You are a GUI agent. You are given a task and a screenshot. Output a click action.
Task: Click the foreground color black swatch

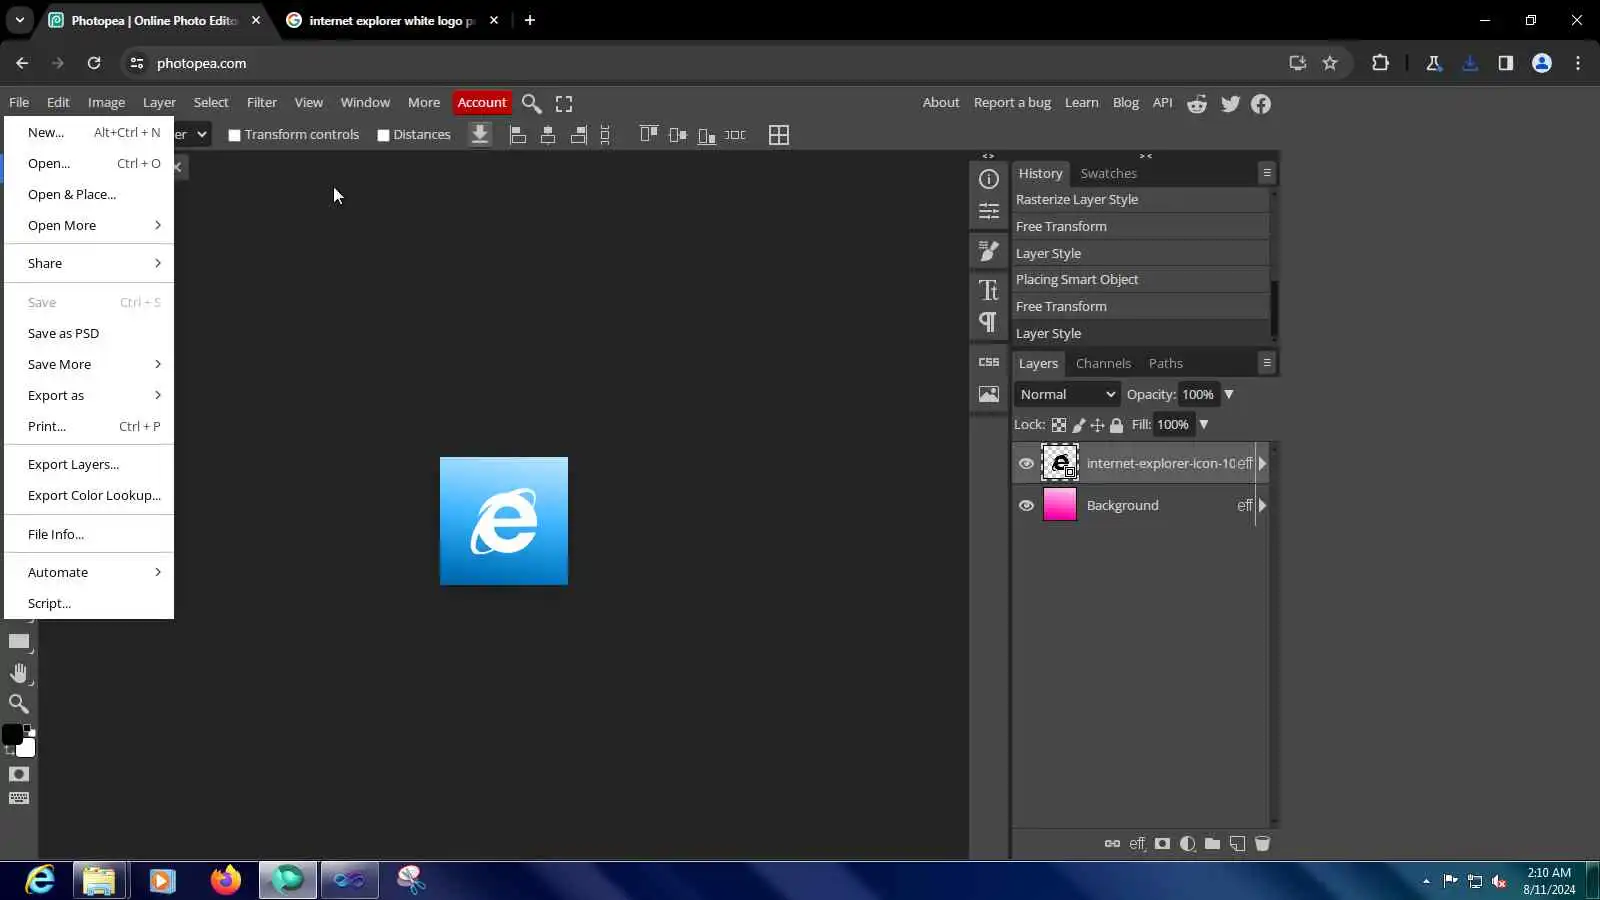coord(12,735)
